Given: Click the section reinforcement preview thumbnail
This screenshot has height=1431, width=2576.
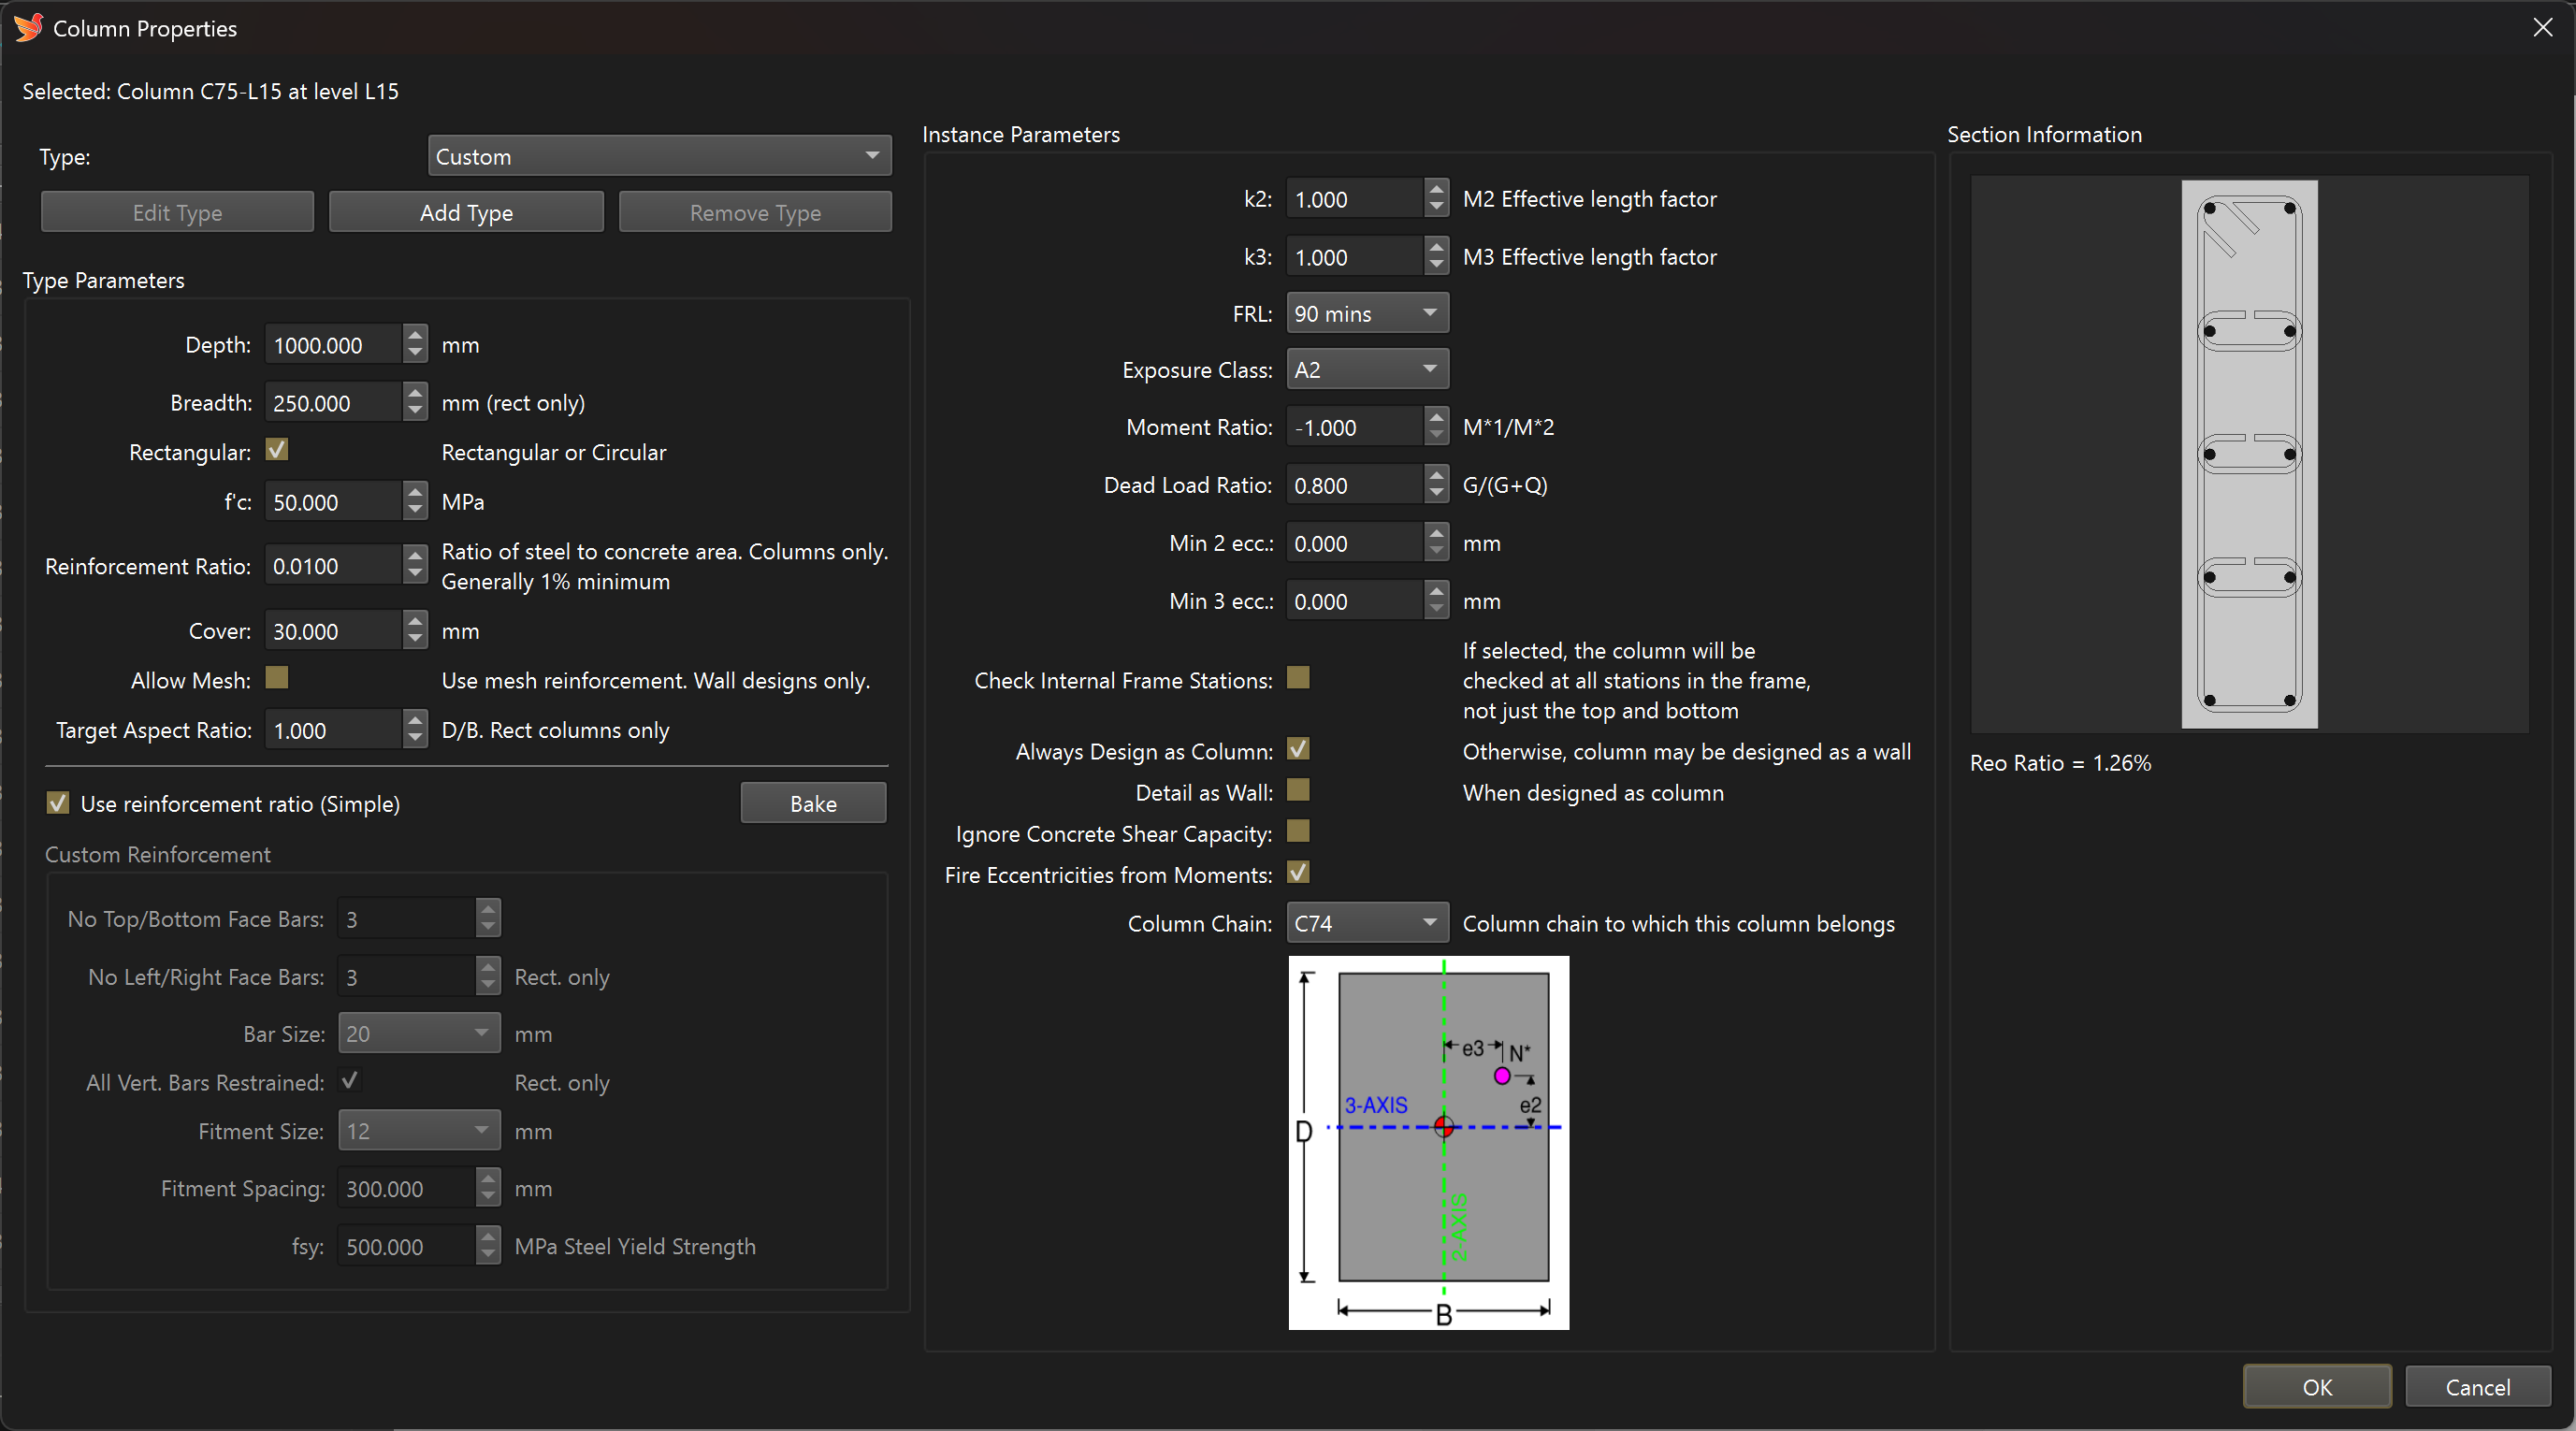Looking at the screenshot, I should click(x=2248, y=454).
